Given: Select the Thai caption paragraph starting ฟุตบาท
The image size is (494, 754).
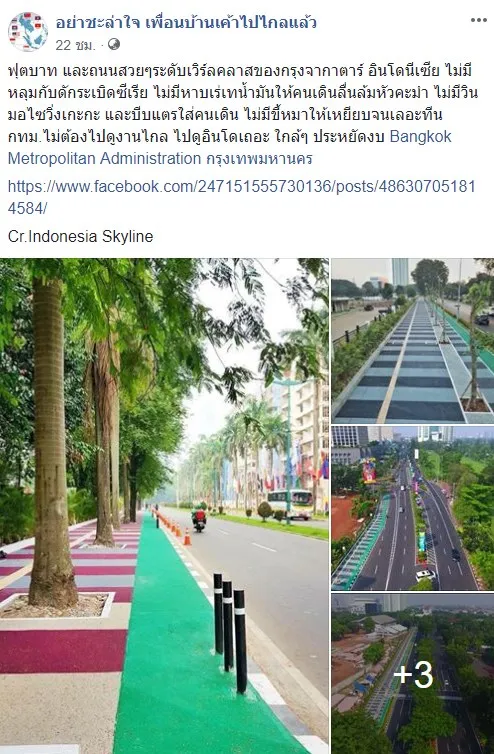Looking at the screenshot, I should [x=243, y=114].
